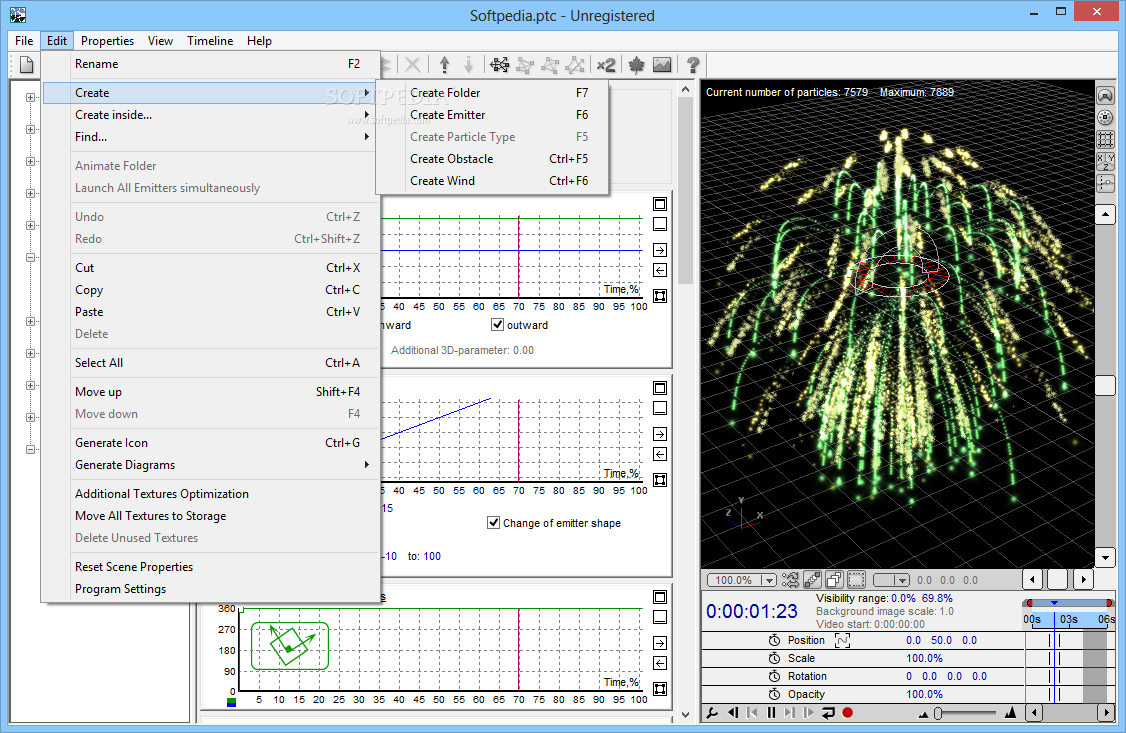Click Additional Textures Optimization entry
Viewport: 1126px width, 733px height.
point(210,494)
